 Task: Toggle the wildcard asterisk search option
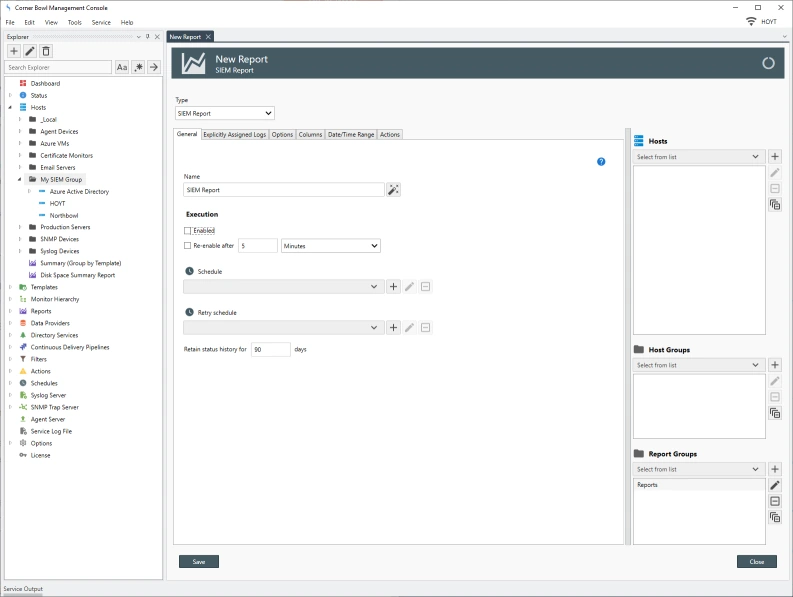pyautogui.click(x=138, y=67)
